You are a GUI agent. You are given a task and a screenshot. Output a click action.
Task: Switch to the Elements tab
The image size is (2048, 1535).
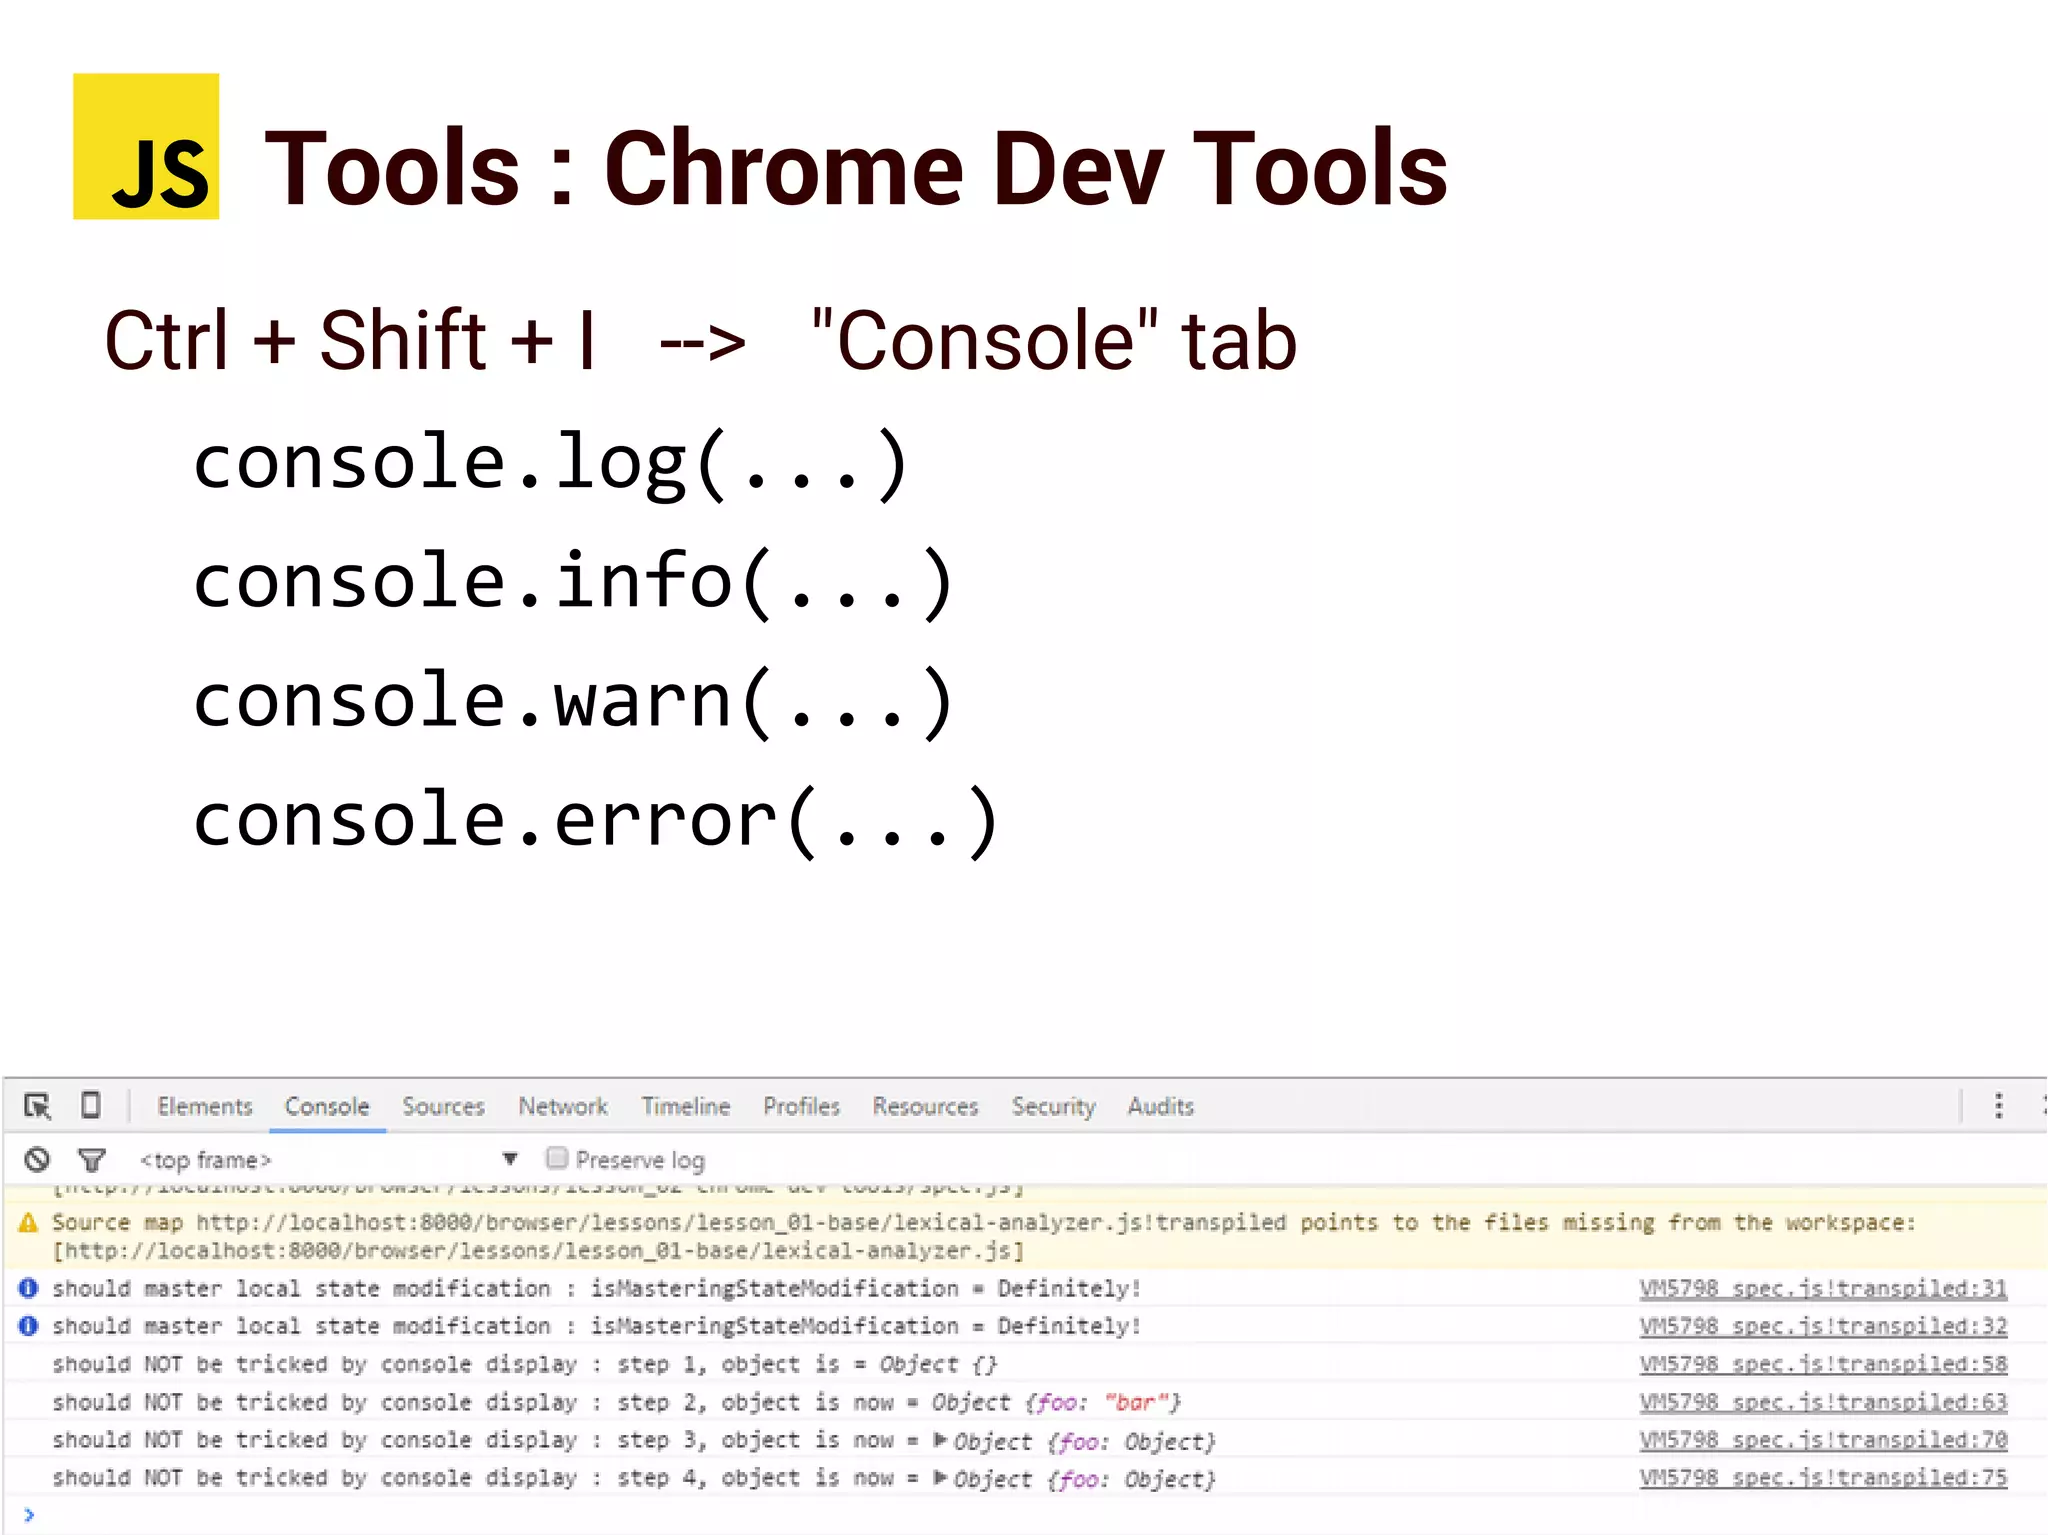pos(205,1106)
